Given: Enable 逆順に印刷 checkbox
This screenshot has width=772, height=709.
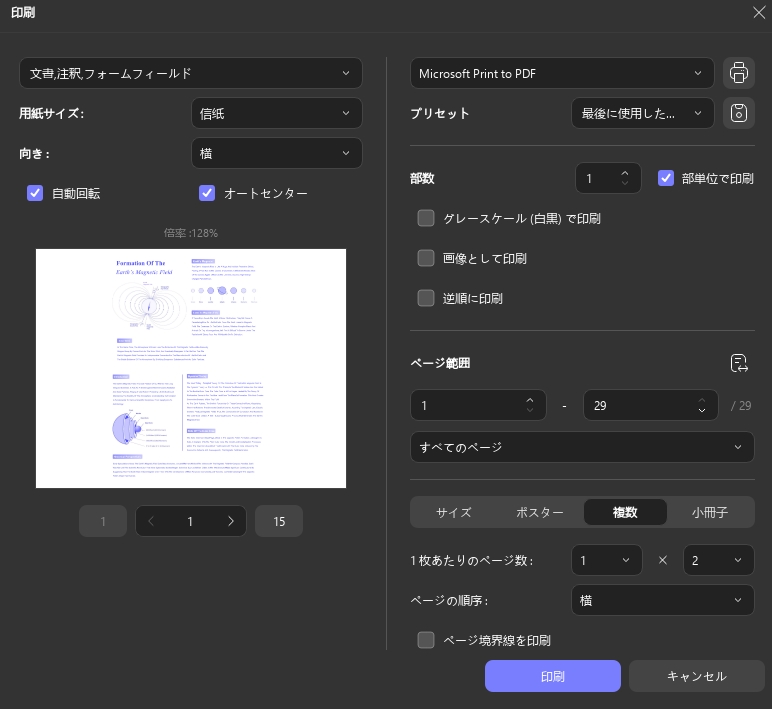Looking at the screenshot, I should pyautogui.click(x=426, y=298).
